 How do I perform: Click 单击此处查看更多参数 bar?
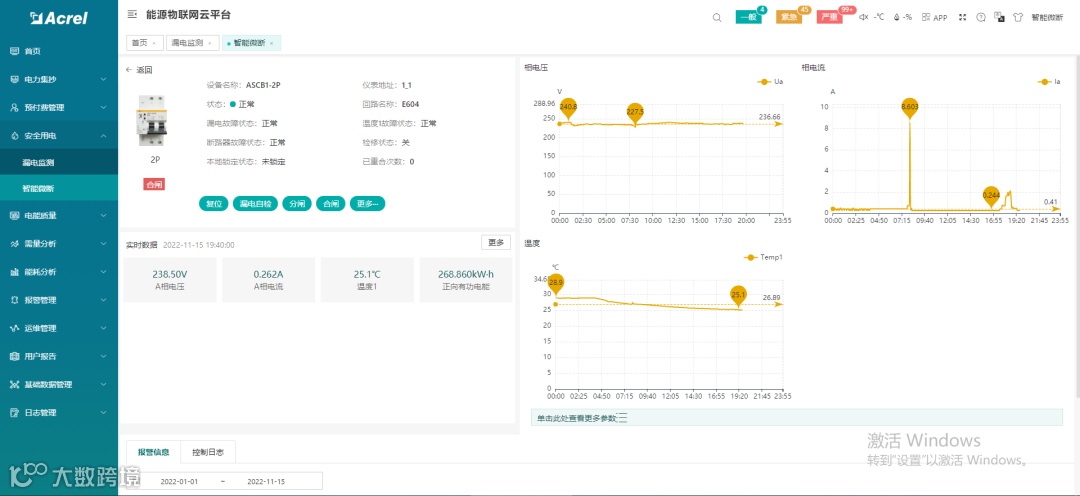[x=797, y=417]
